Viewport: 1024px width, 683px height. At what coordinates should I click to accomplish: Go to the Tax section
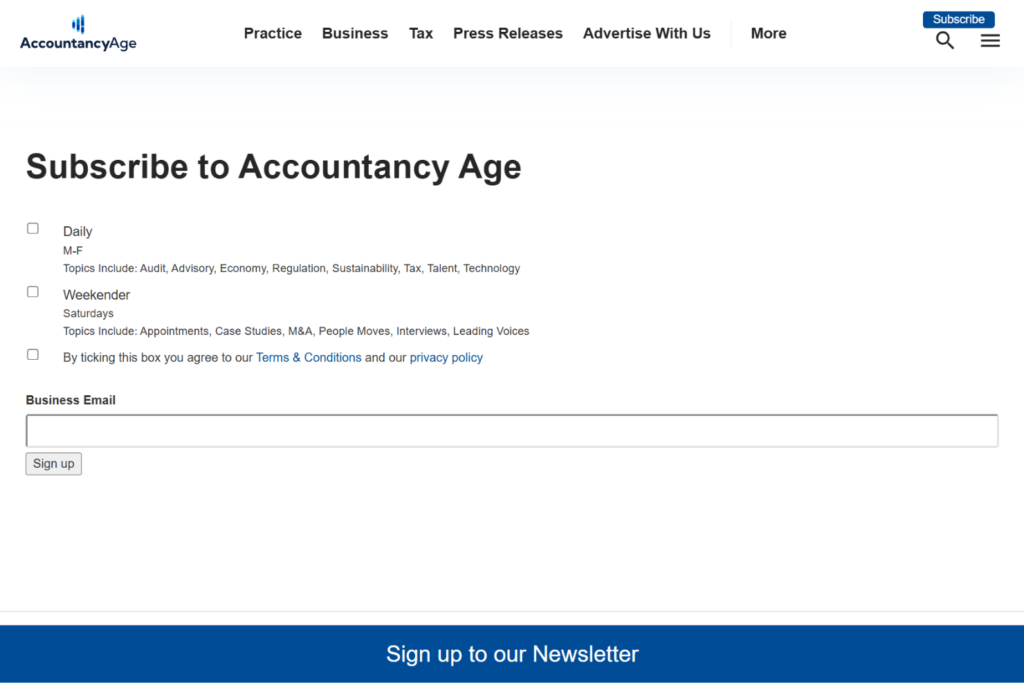(x=421, y=33)
